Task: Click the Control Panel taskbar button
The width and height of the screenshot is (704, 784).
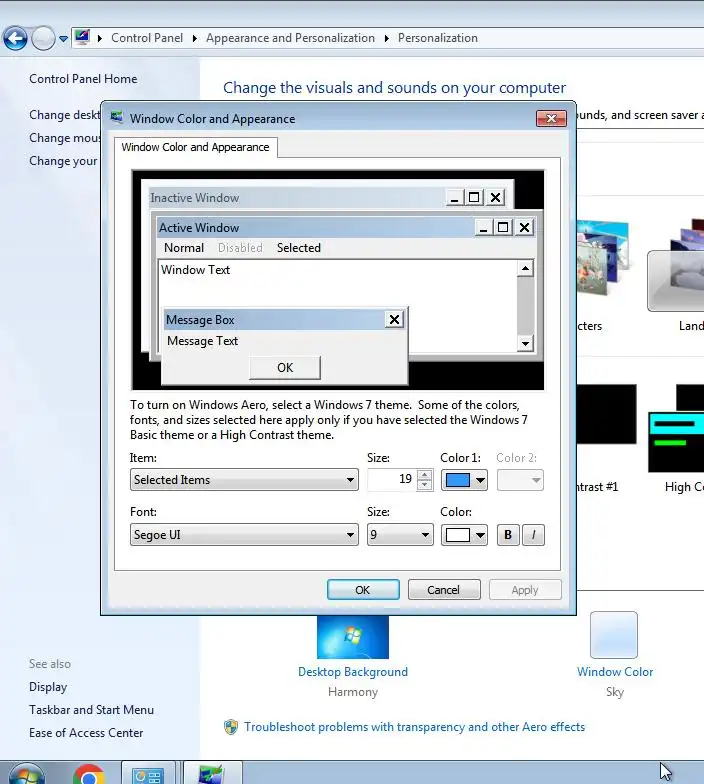Action: (148, 773)
